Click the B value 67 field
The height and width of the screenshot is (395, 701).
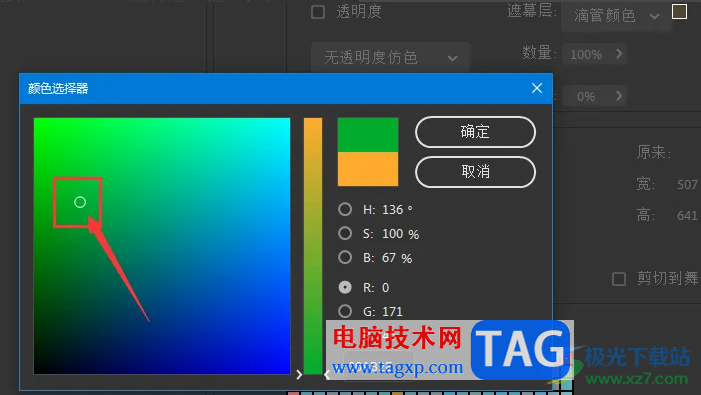pos(389,258)
